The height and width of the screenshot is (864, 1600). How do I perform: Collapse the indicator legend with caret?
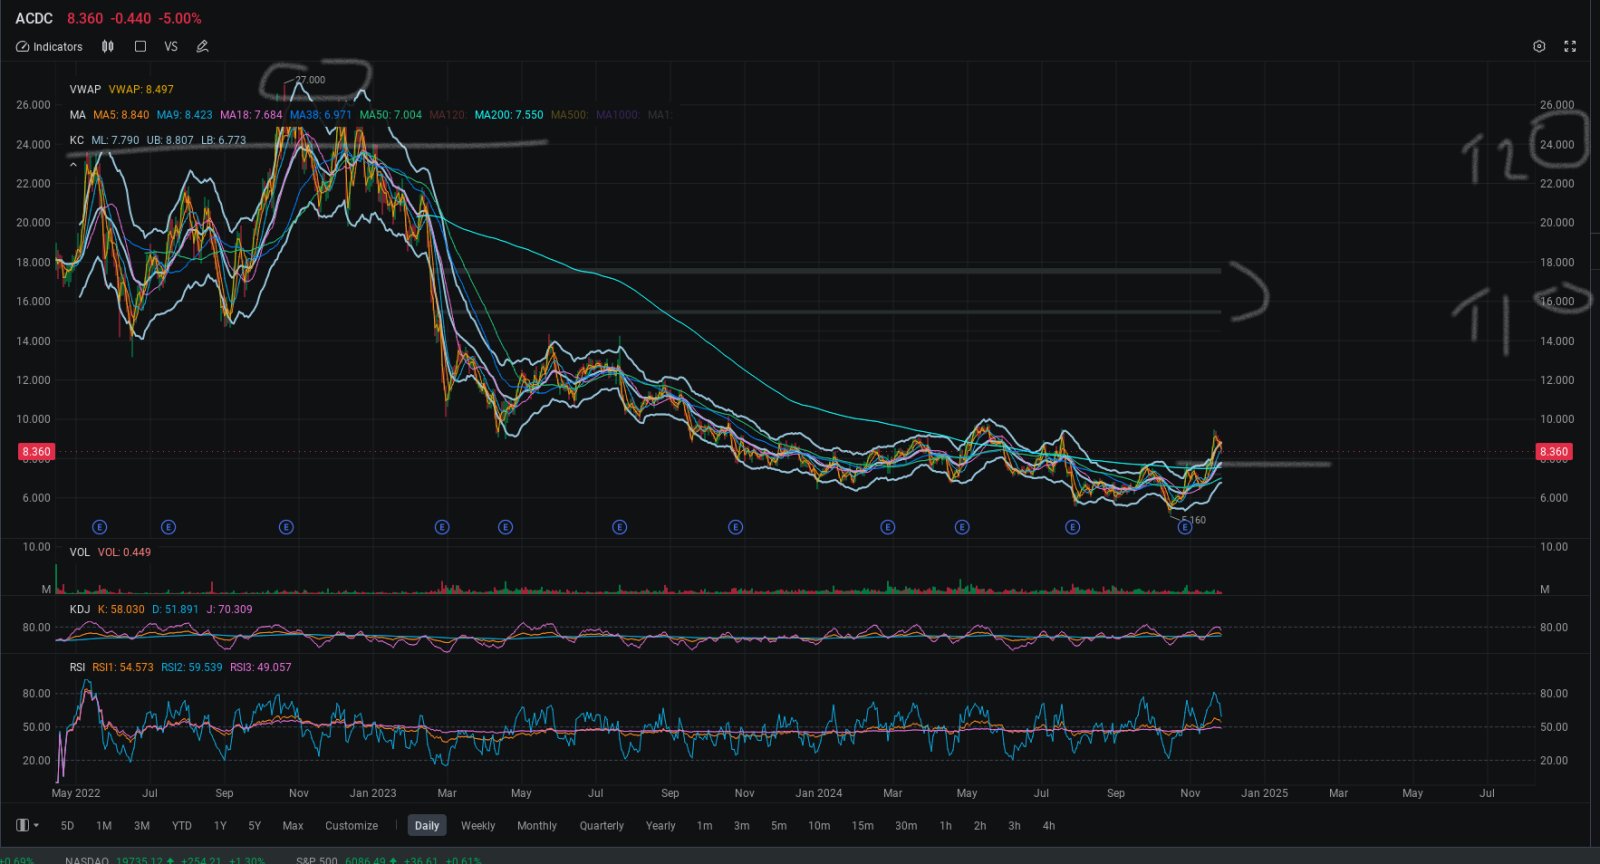click(74, 164)
